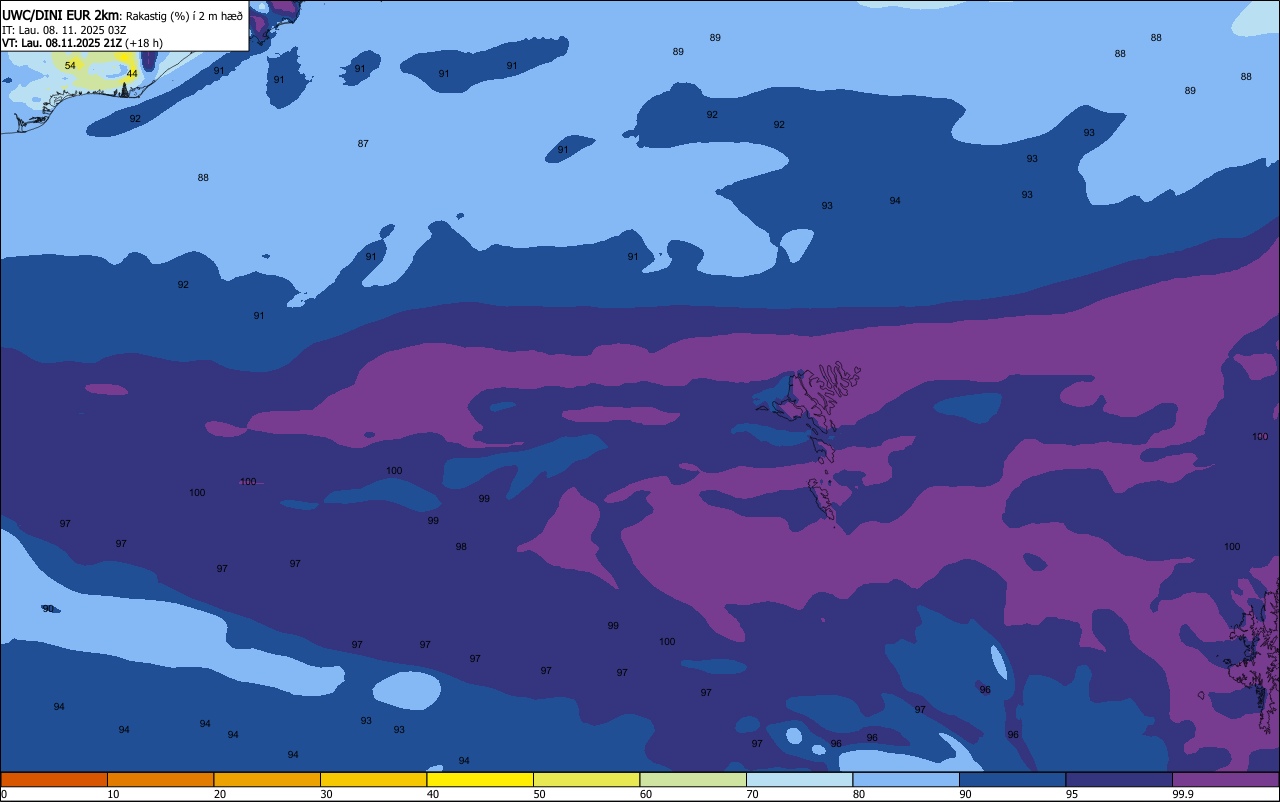Click the dark indigo 95–99.9 legend swatch
This screenshot has height=802, width=1280.
click(1119, 779)
